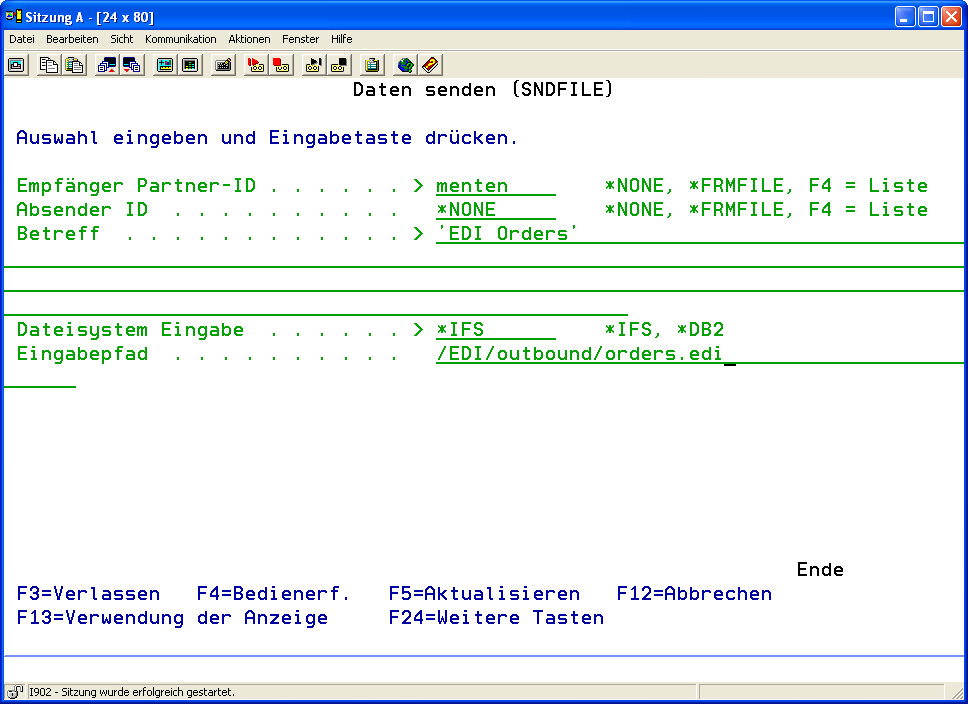Click the Absender ID field with *NONE
The image size is (968, 704).
click(x=494, y=210)
